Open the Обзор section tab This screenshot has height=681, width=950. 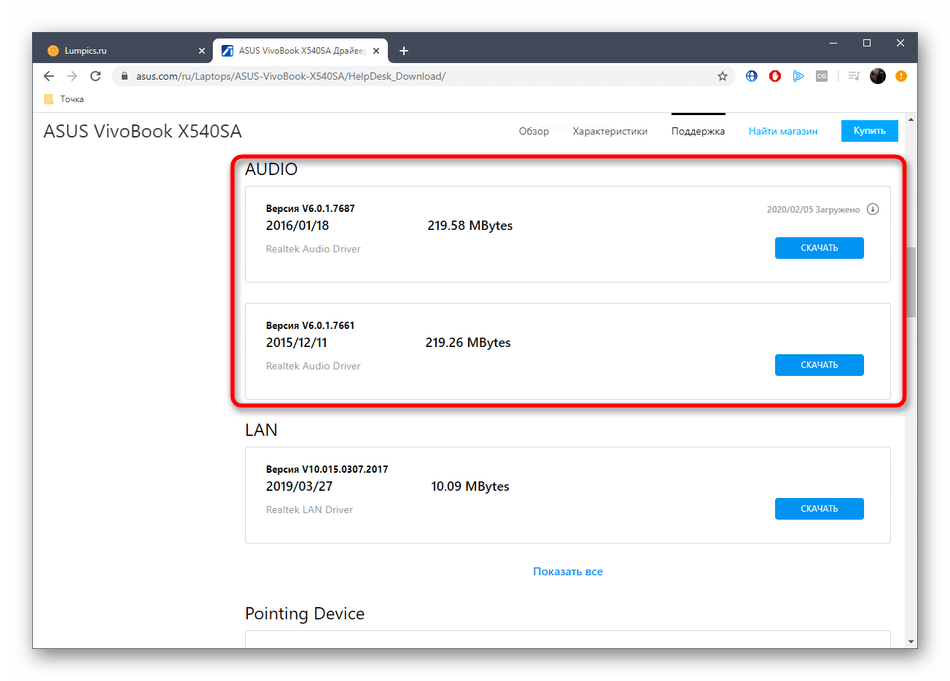[534, 131]
